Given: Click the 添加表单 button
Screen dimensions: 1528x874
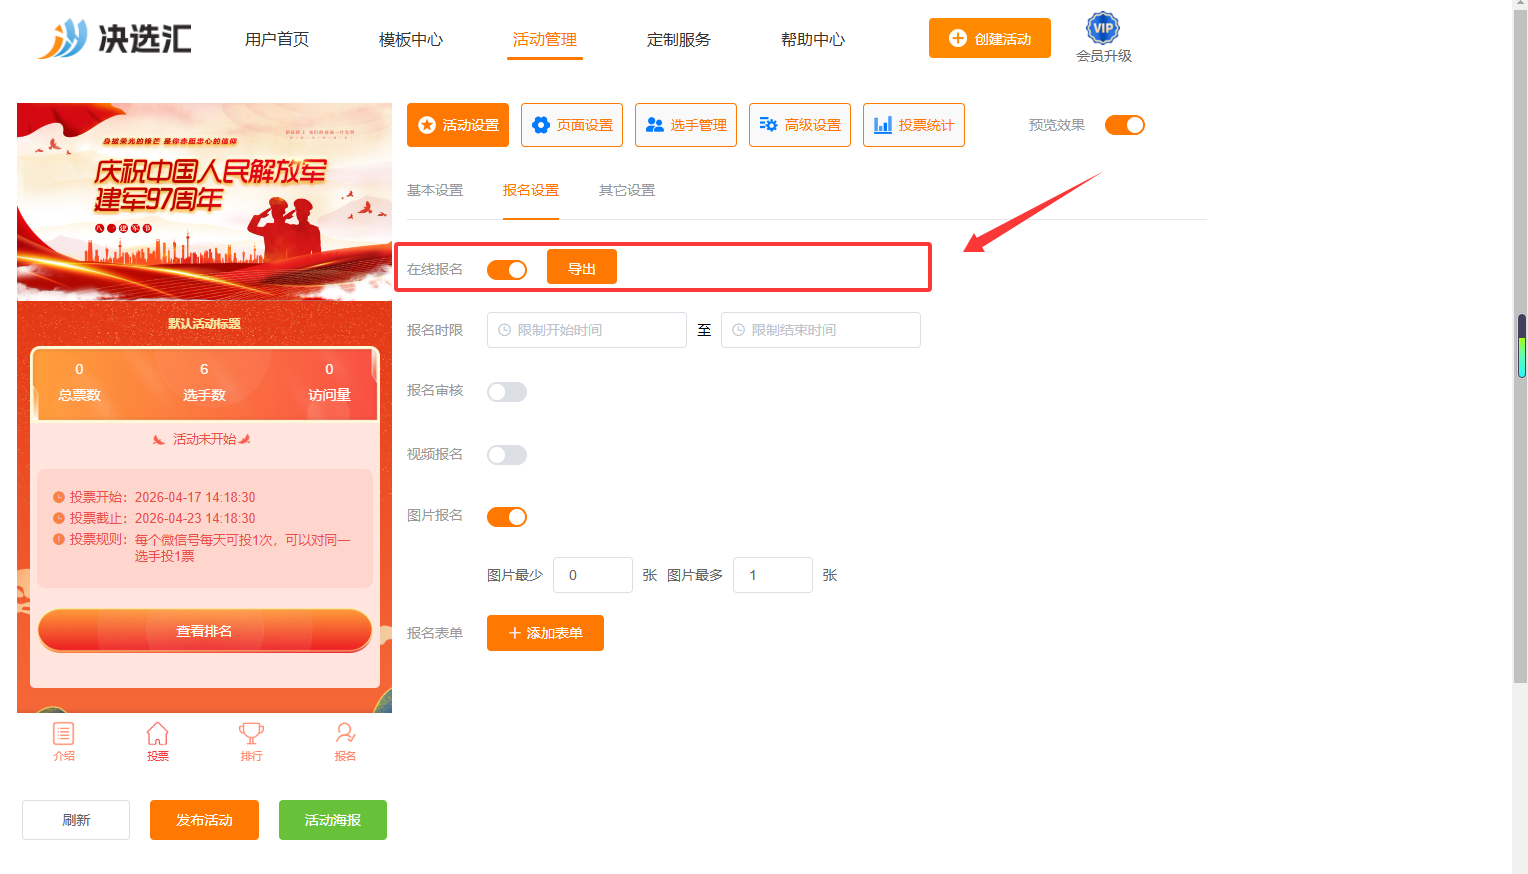Looking at the screenshot, I should click(545, 633).
